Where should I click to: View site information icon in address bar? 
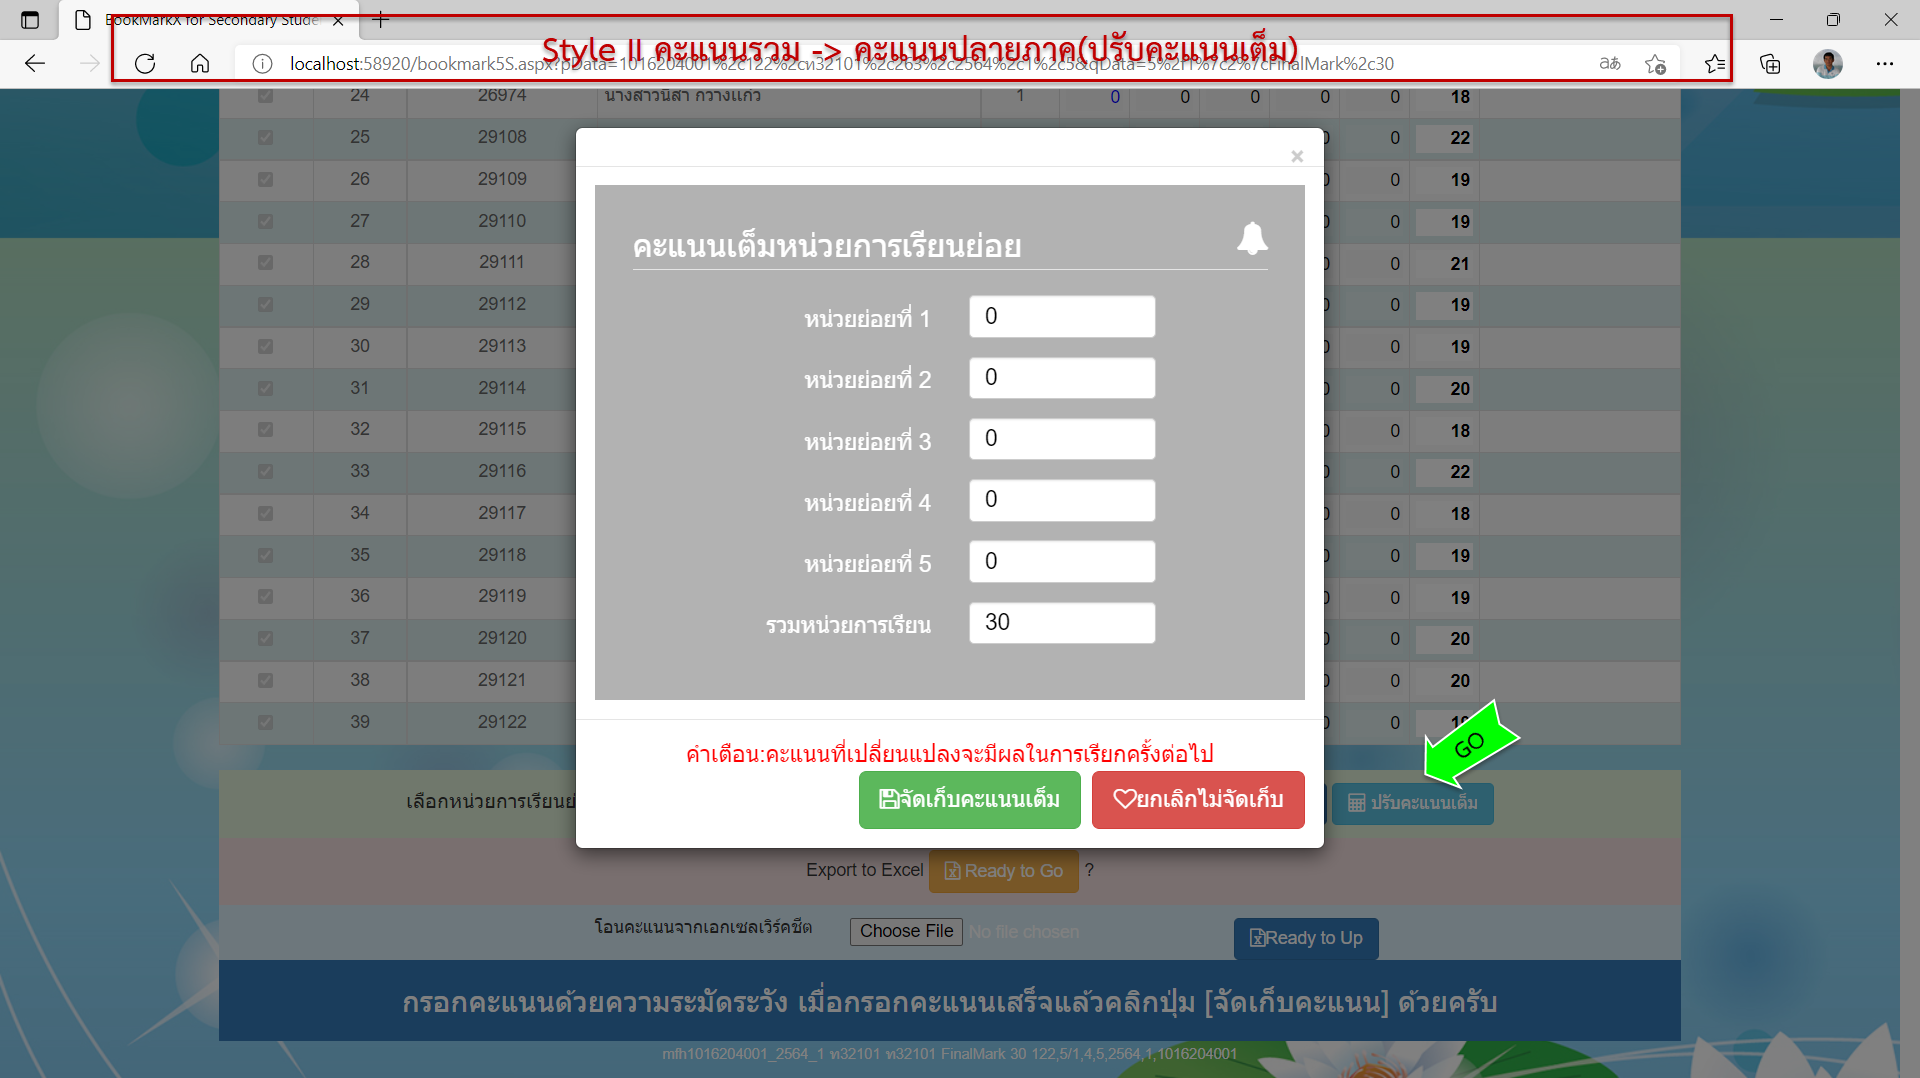262,64
